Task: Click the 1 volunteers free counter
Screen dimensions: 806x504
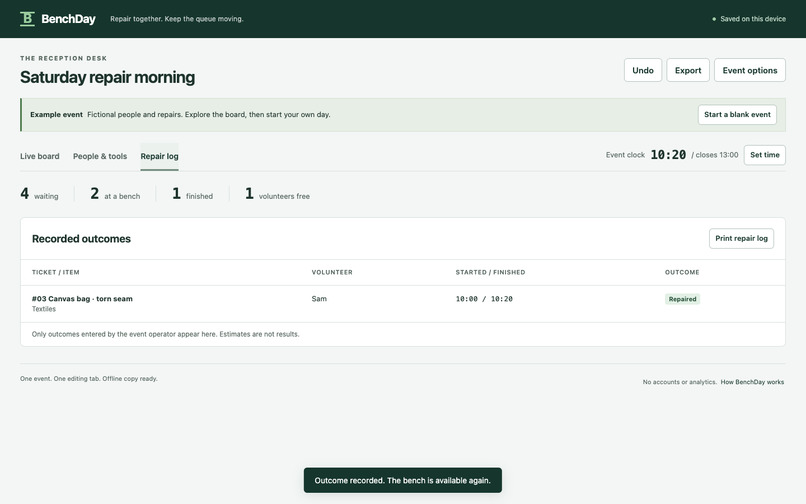Action: pos(277,194)
